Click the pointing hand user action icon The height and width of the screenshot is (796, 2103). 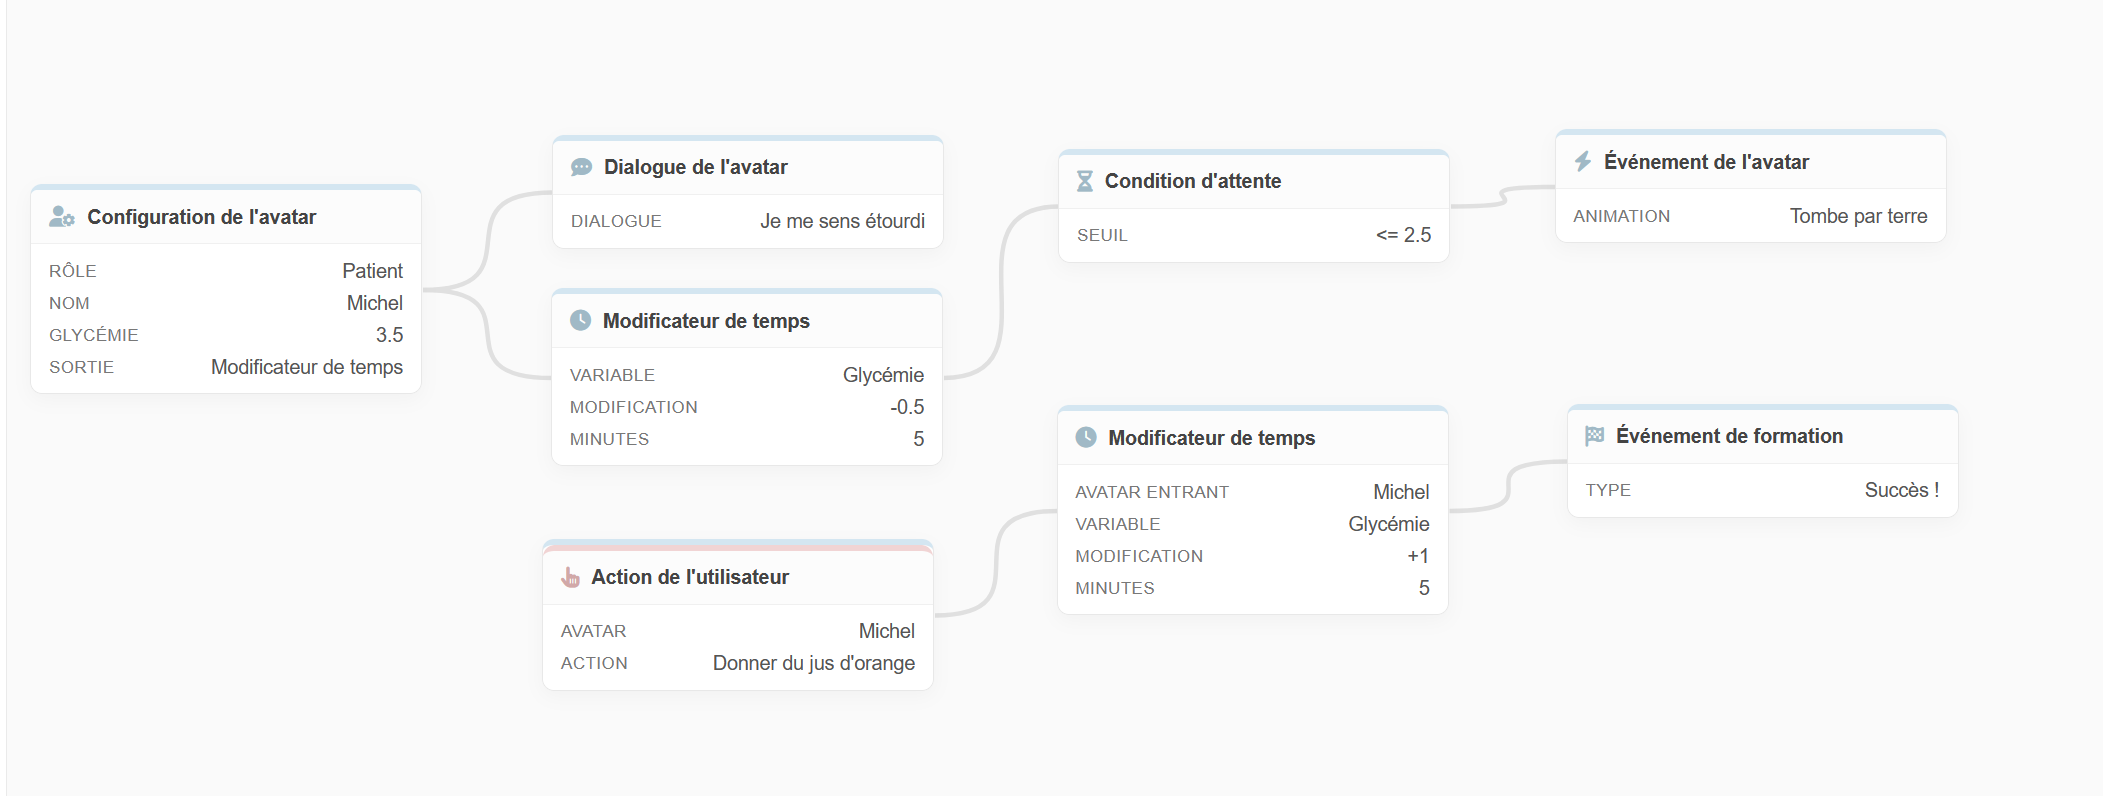tap(570, 577)
